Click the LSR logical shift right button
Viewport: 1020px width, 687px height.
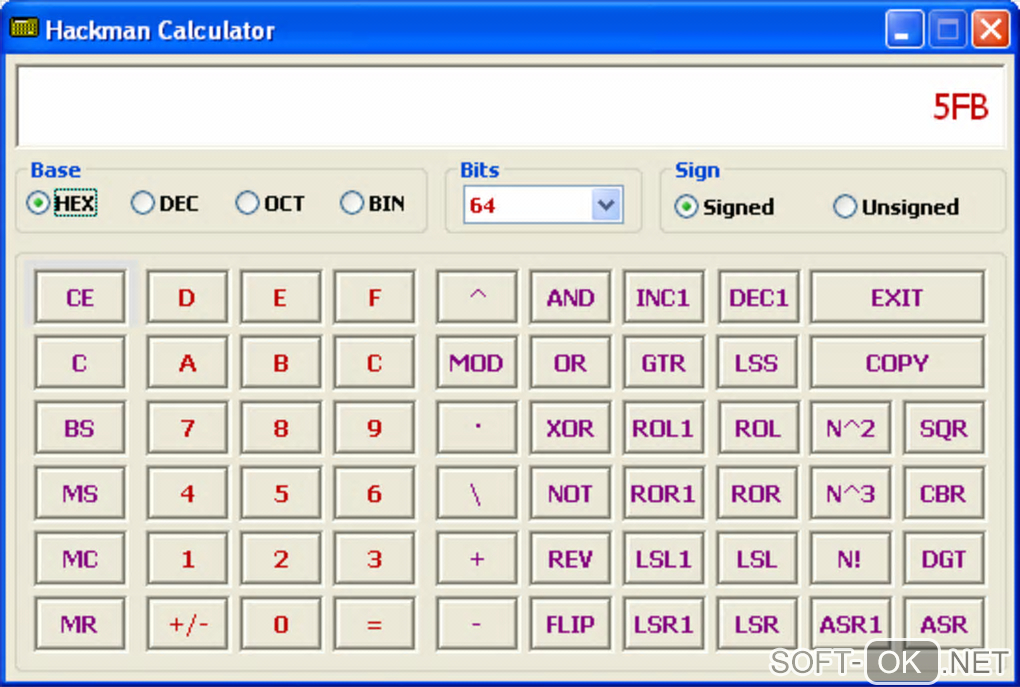tap(757, 624)
